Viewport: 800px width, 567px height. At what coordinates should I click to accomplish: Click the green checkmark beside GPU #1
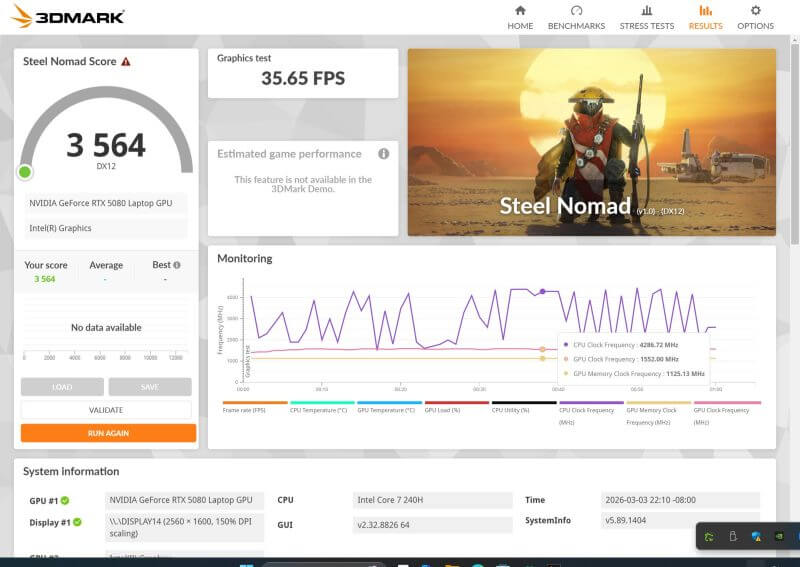(65, 500)
